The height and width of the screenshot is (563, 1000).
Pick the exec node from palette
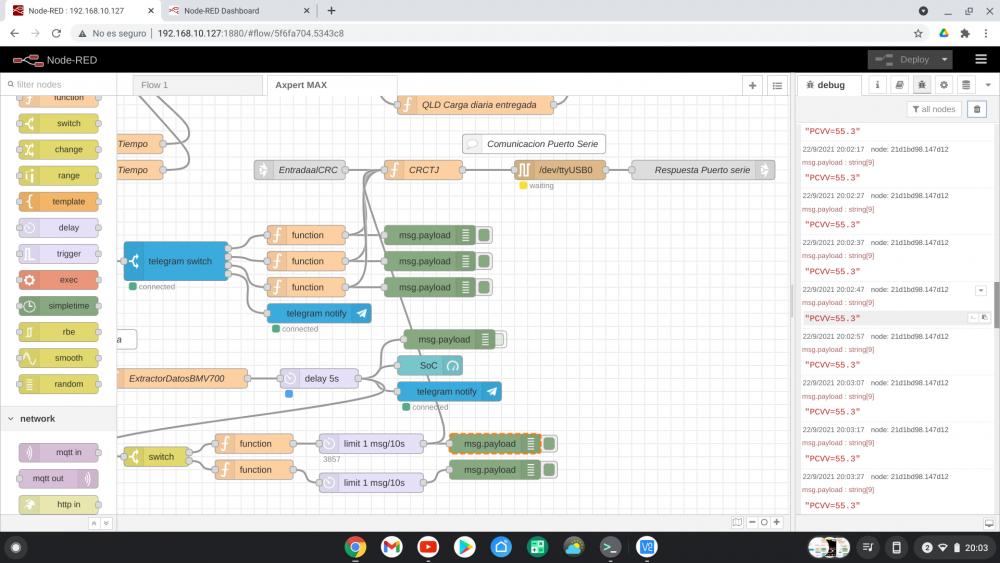[59, 280]
